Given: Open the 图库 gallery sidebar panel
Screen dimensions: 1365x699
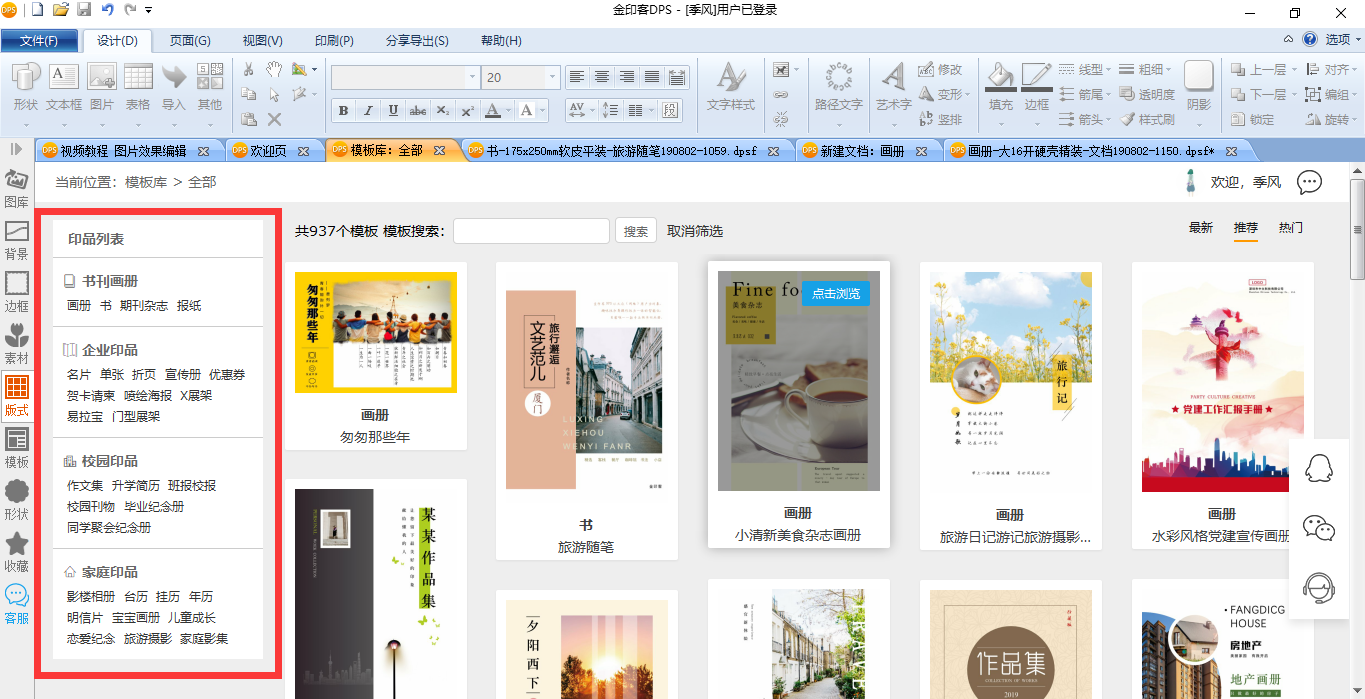Looking at the screenshot, I should [16, 187].
